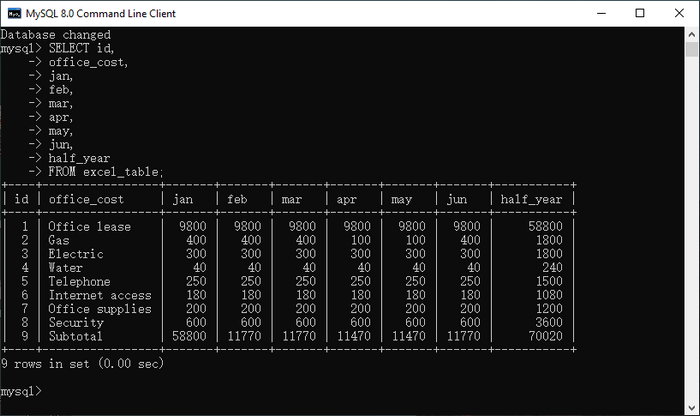
Task: Click the 240 half_year value for Water
Action: (x=552, y=268)
